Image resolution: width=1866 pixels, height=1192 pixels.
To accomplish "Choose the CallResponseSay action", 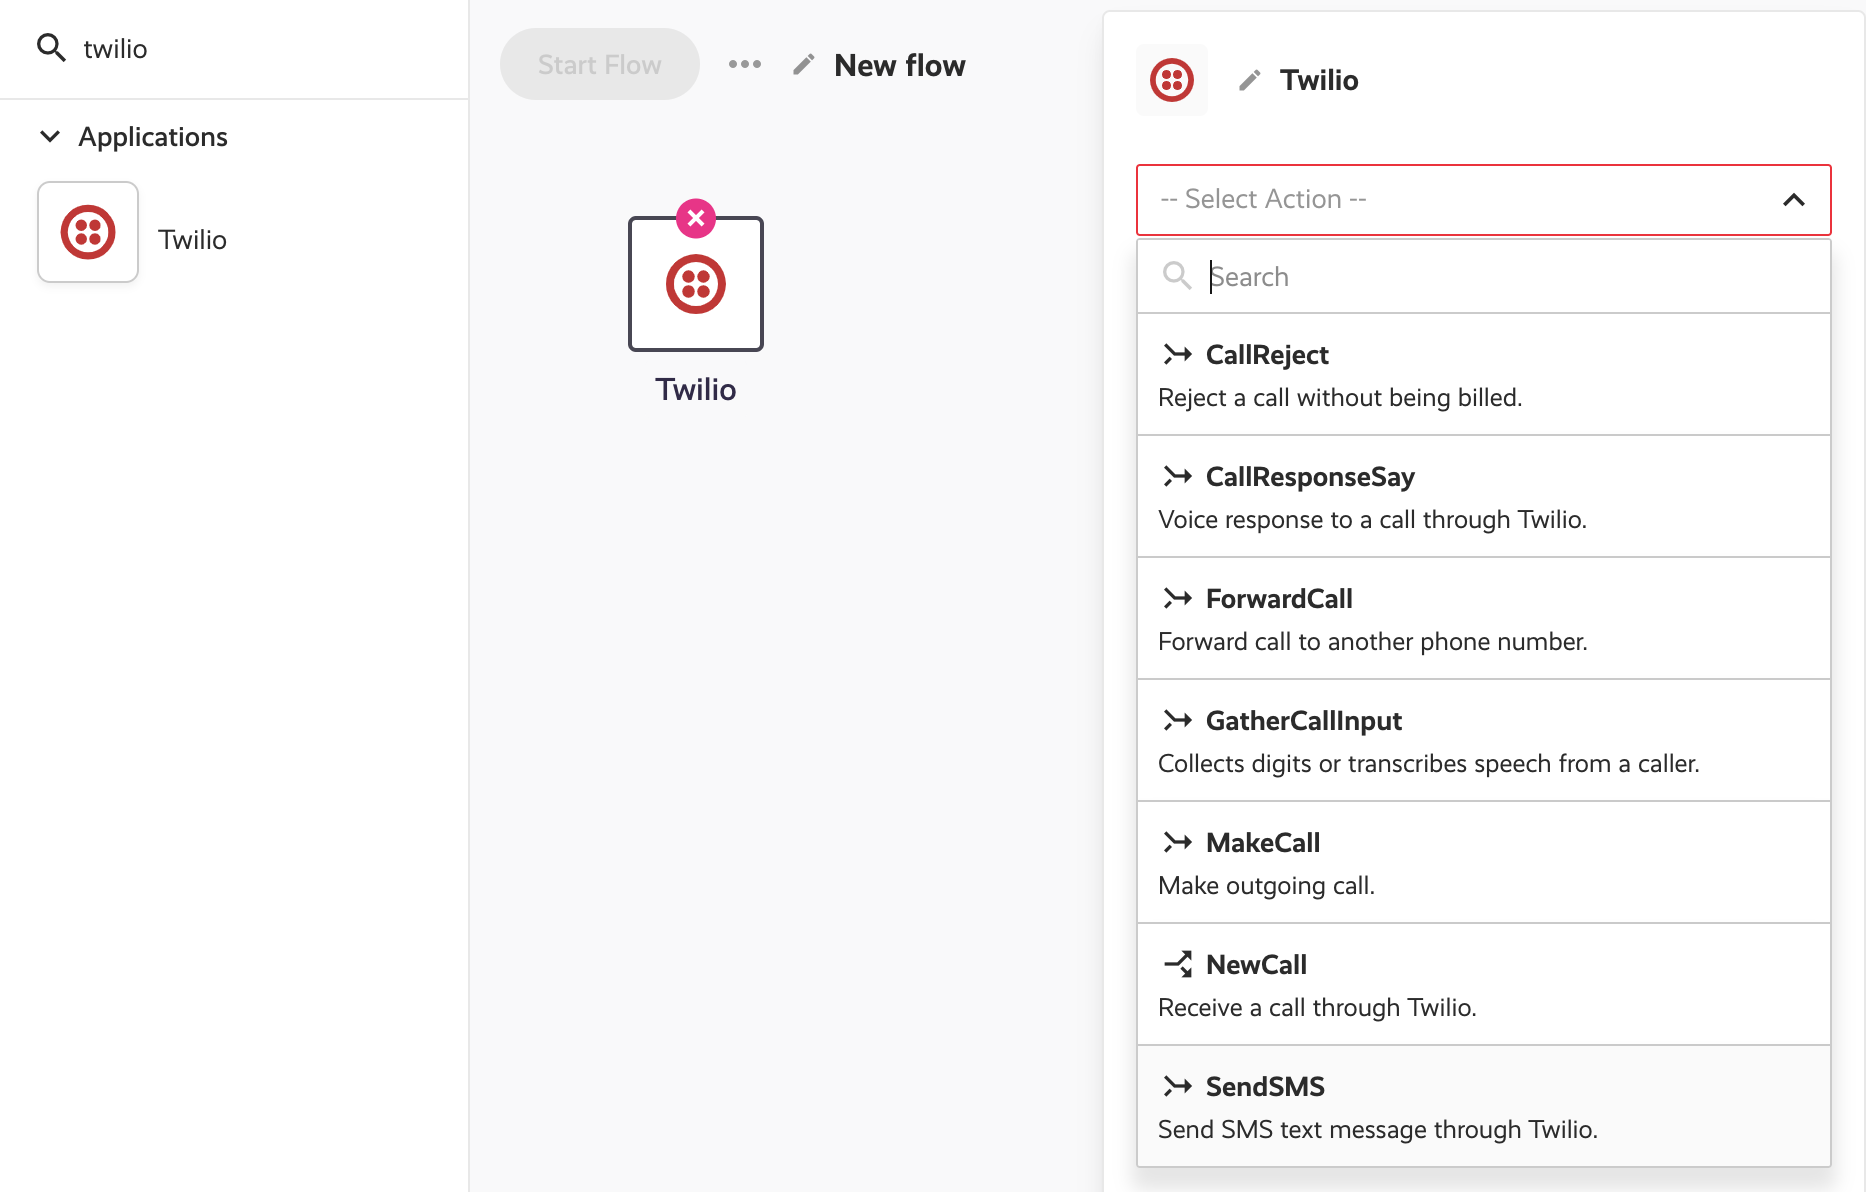I will click(1483, 497).
